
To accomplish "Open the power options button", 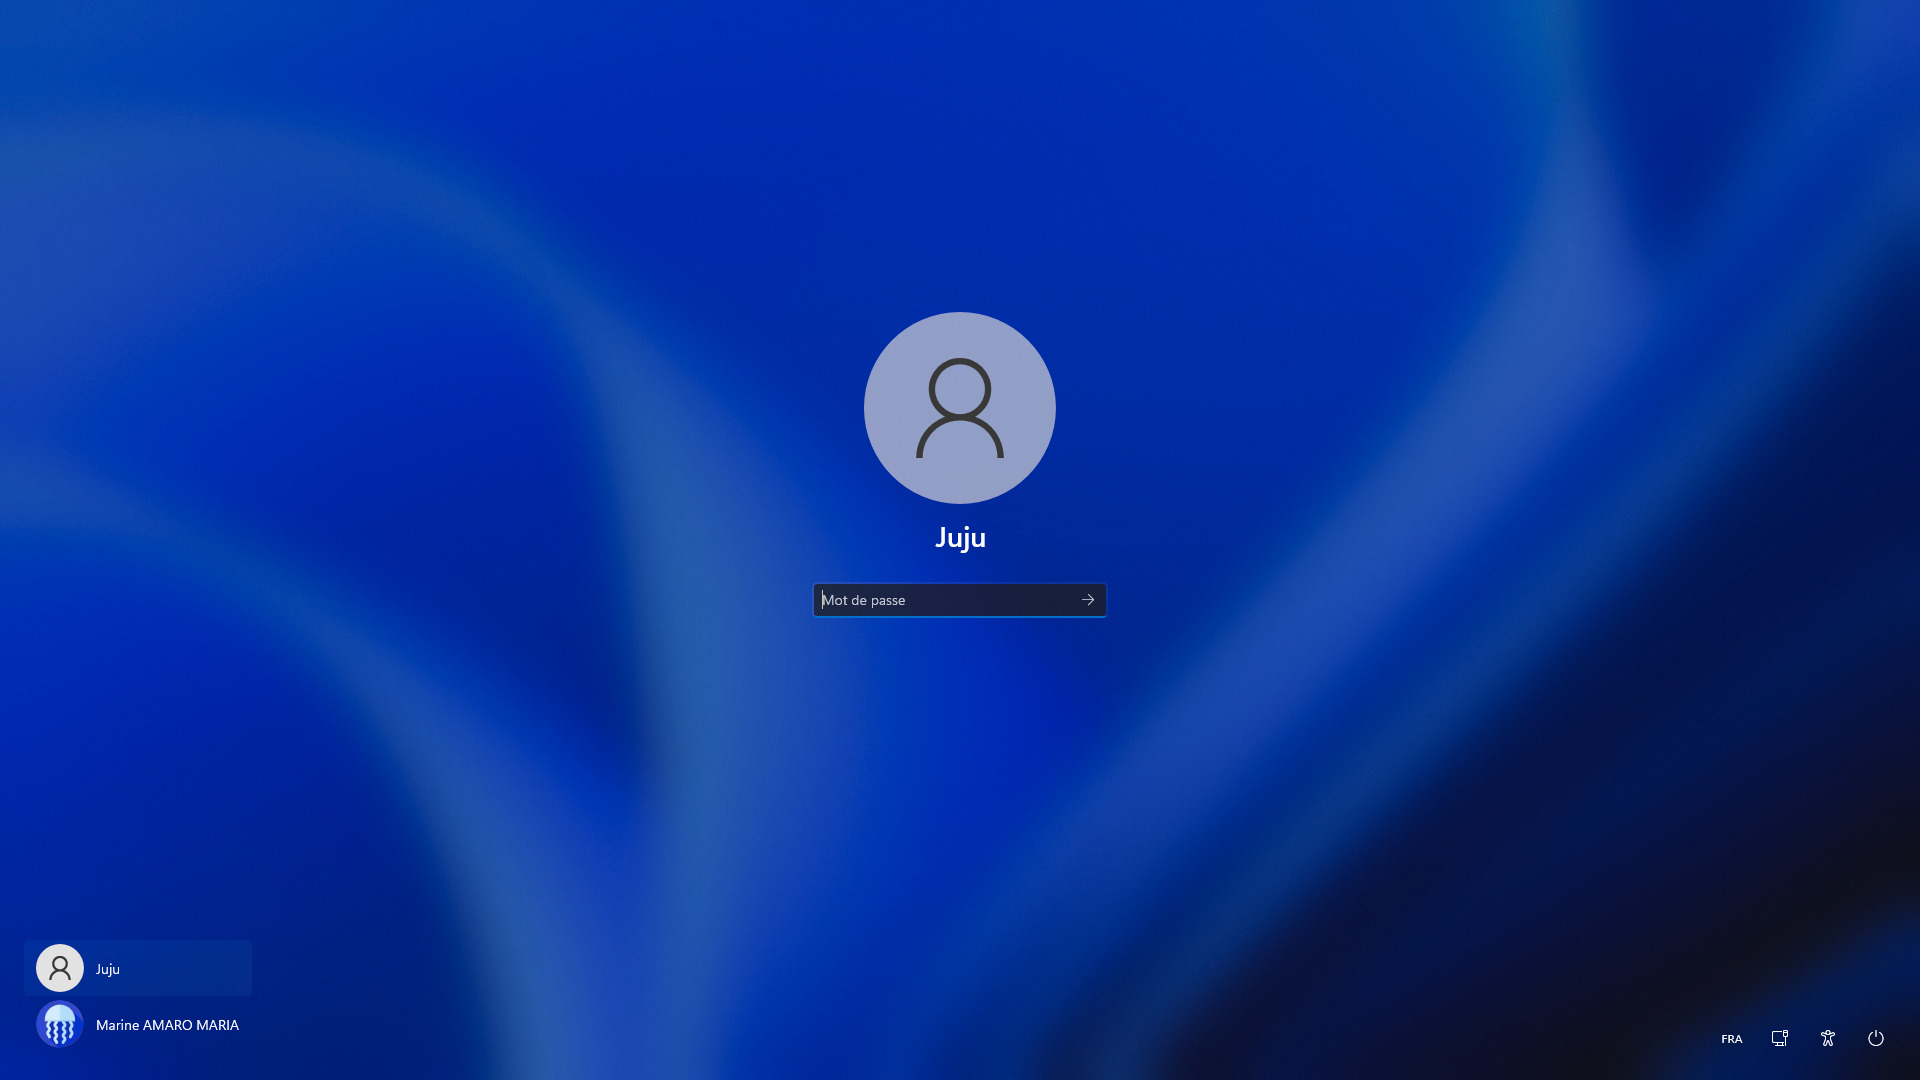I will tap(1876, 1038).
